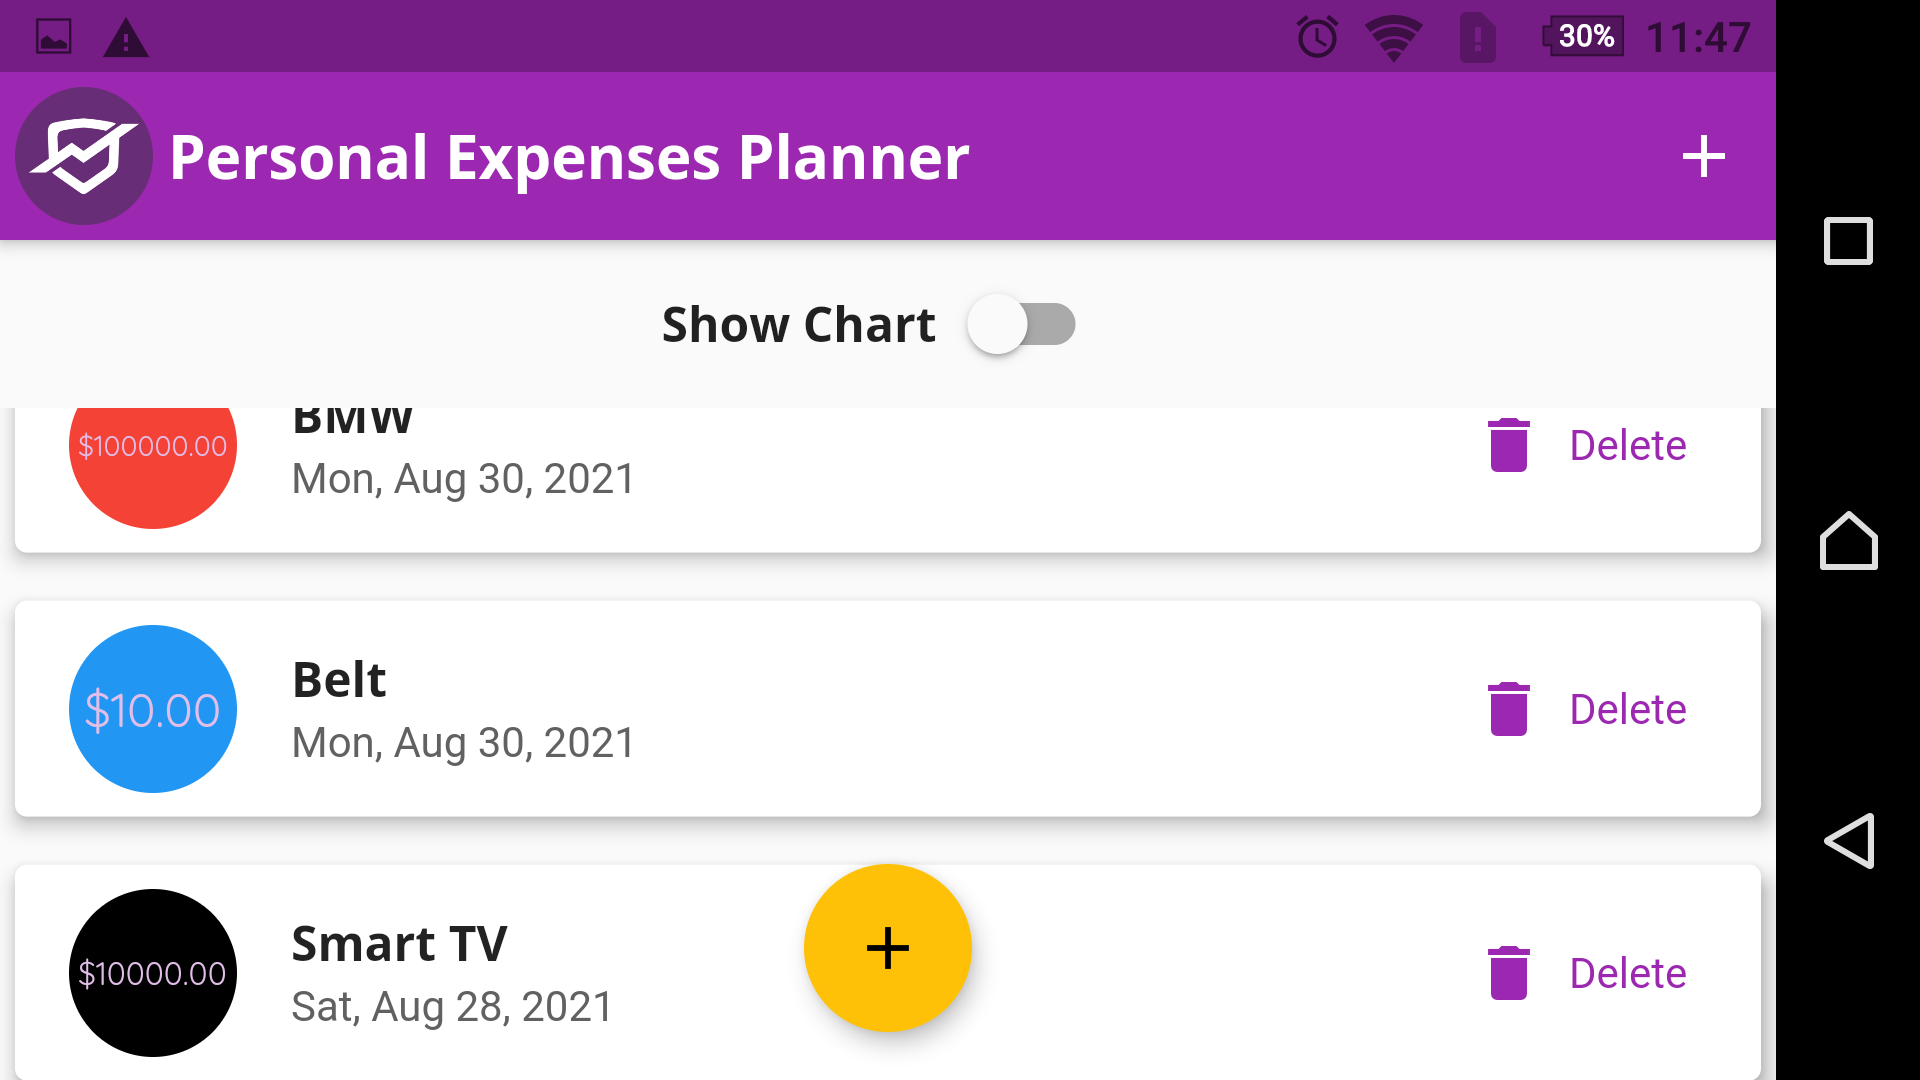Screen dimensions: 1920x1080
Task: Tap the Android back navigation icon
Action: coord(1849,841)
